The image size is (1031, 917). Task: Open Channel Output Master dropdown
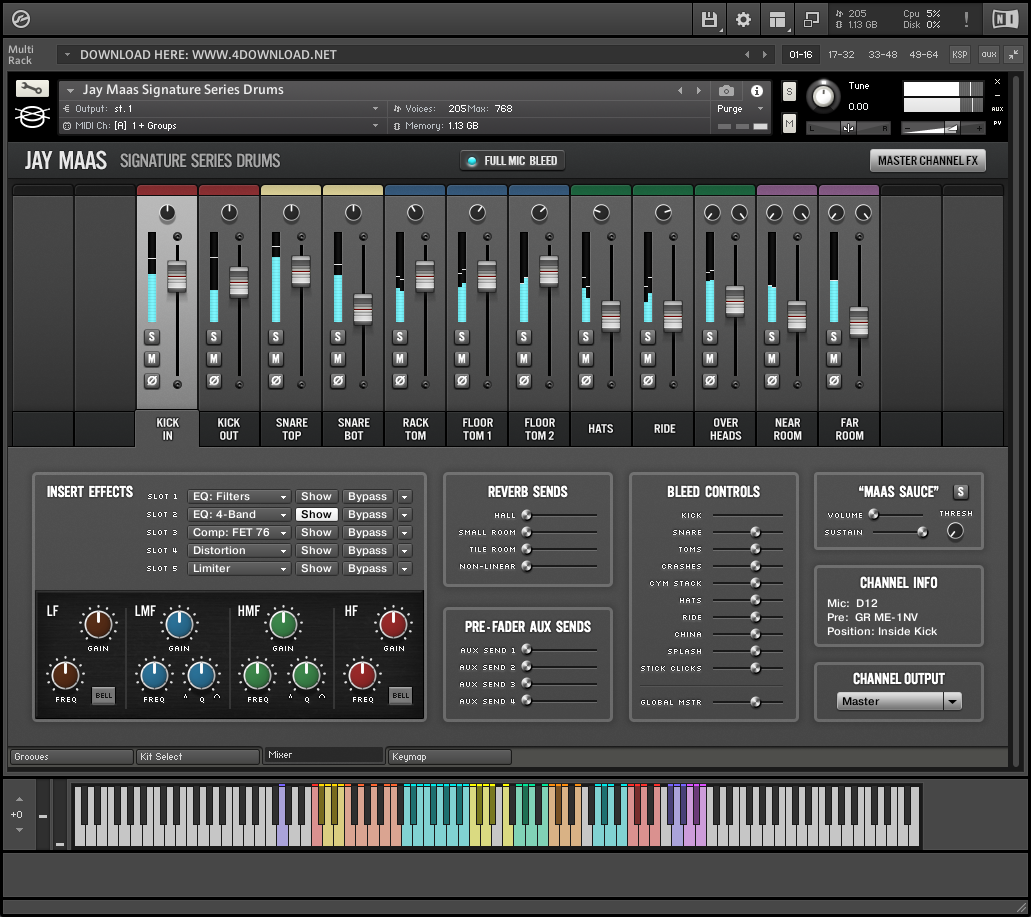(899, 701)
